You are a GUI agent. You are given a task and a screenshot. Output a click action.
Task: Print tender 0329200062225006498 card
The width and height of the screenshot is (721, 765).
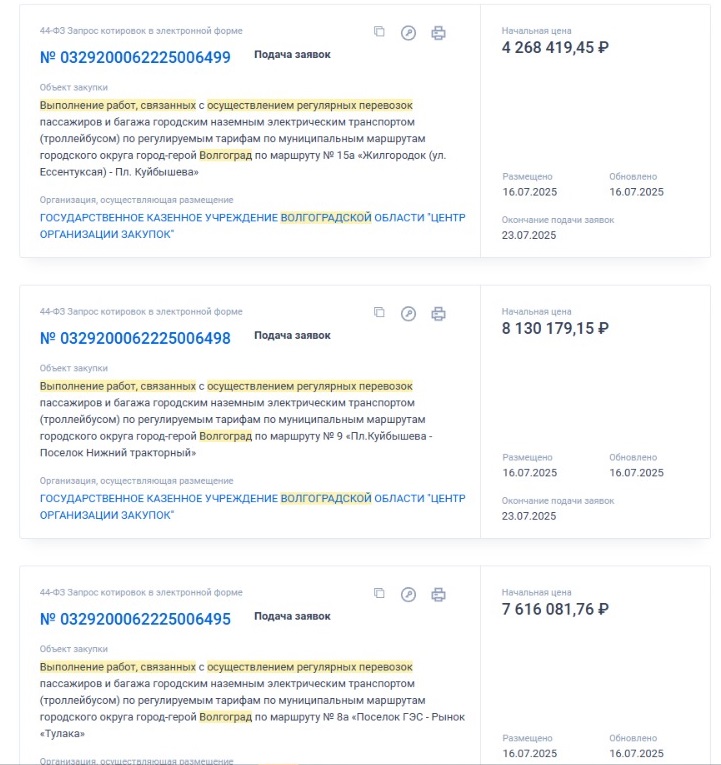(x=438, y=313)
